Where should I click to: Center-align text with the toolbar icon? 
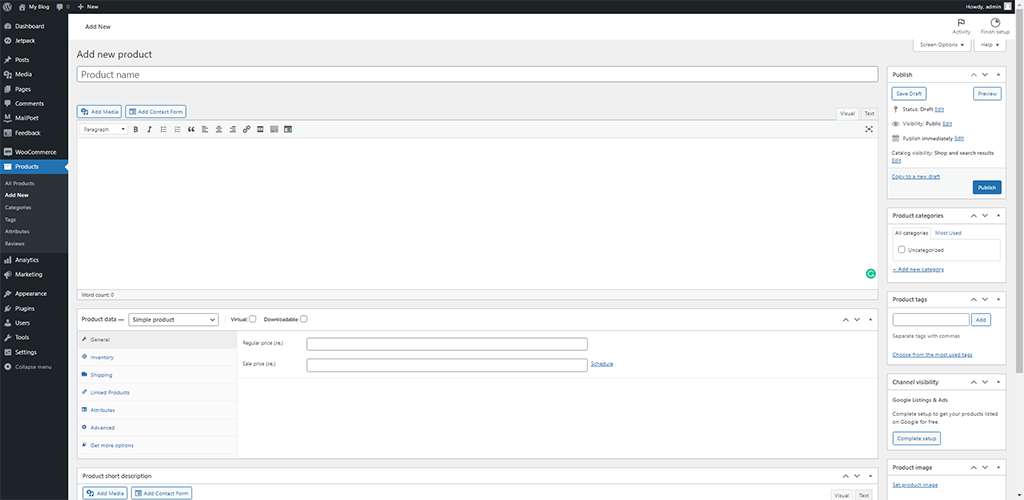click(218, 129)
